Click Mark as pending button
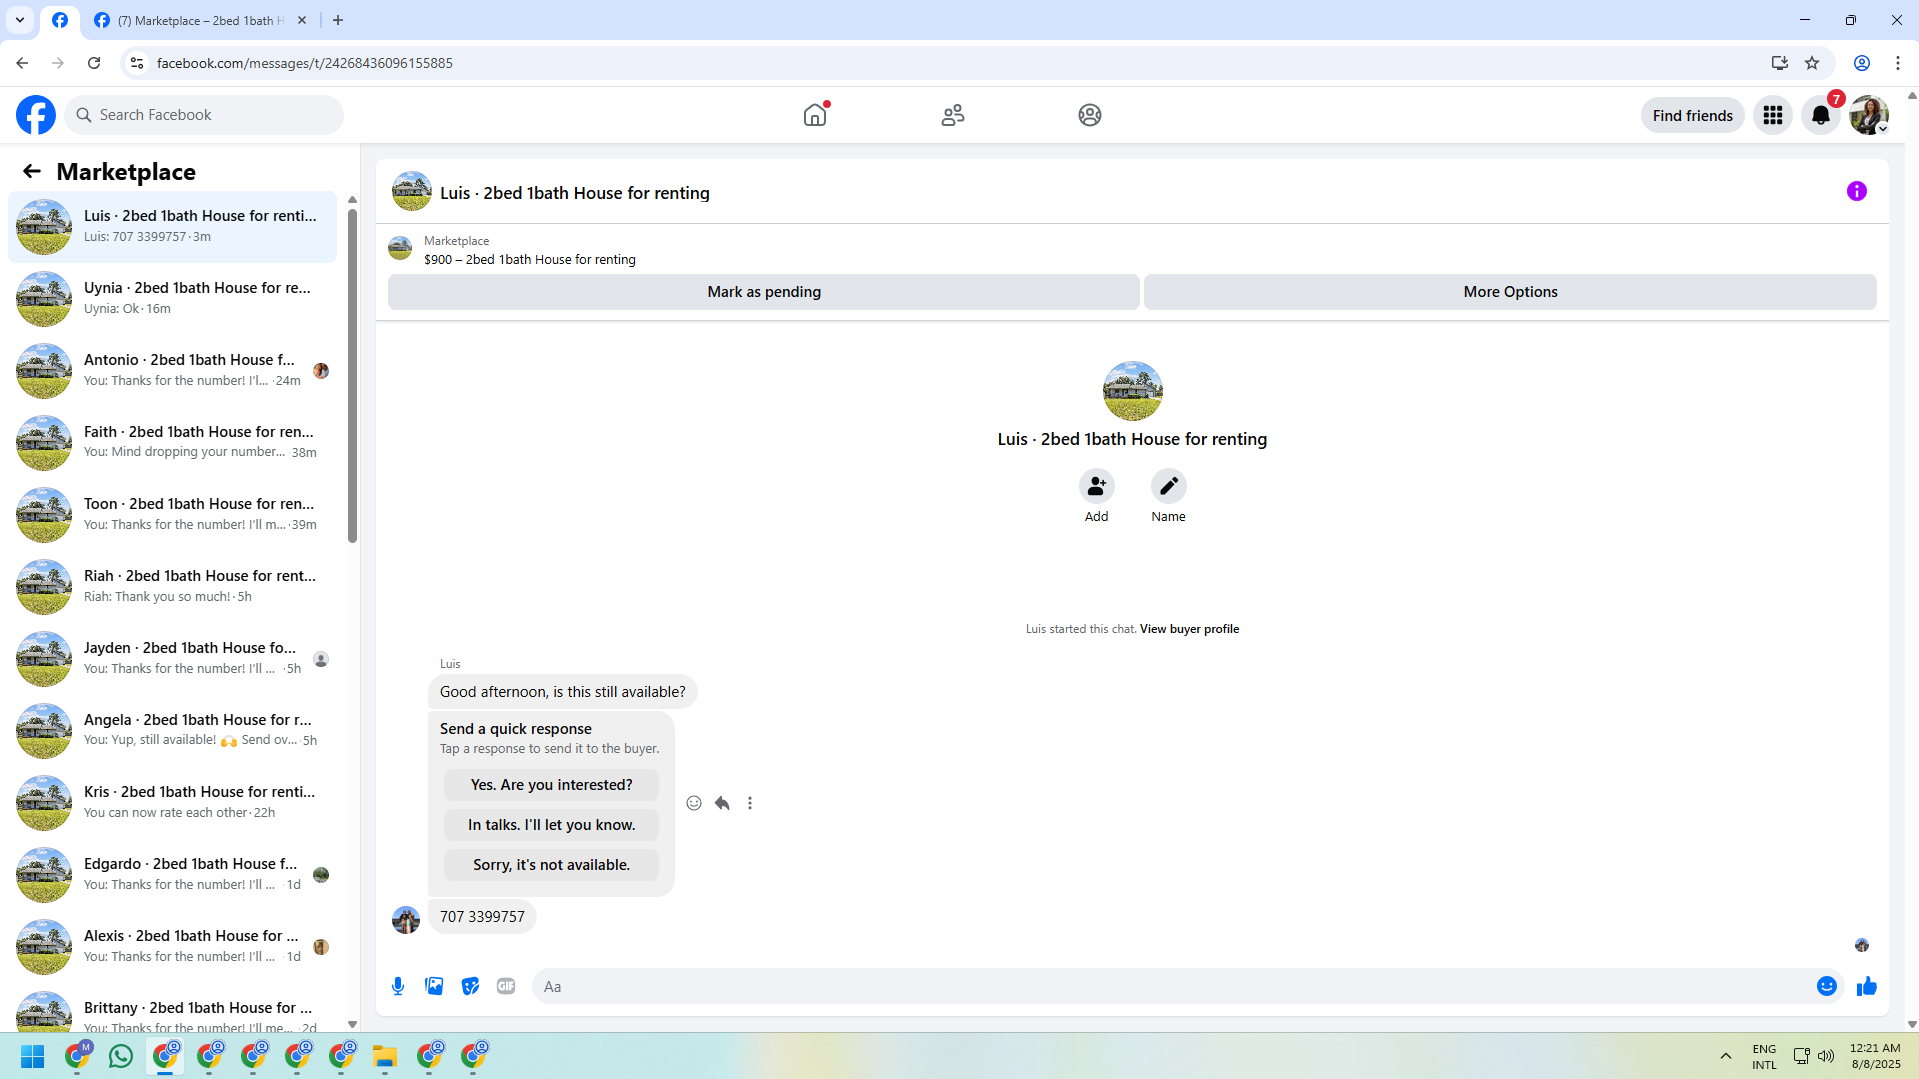The image size is (1919, 1079). point(764,292)
